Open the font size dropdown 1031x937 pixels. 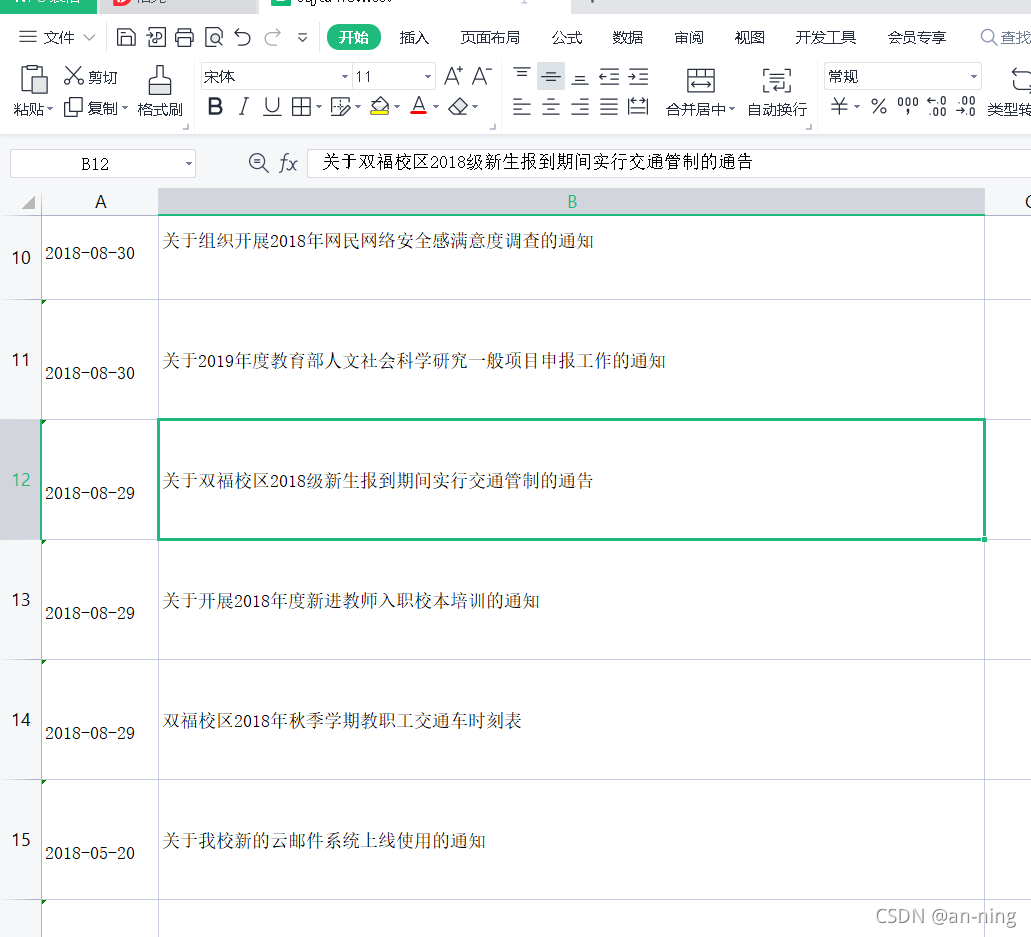(428, 77)
